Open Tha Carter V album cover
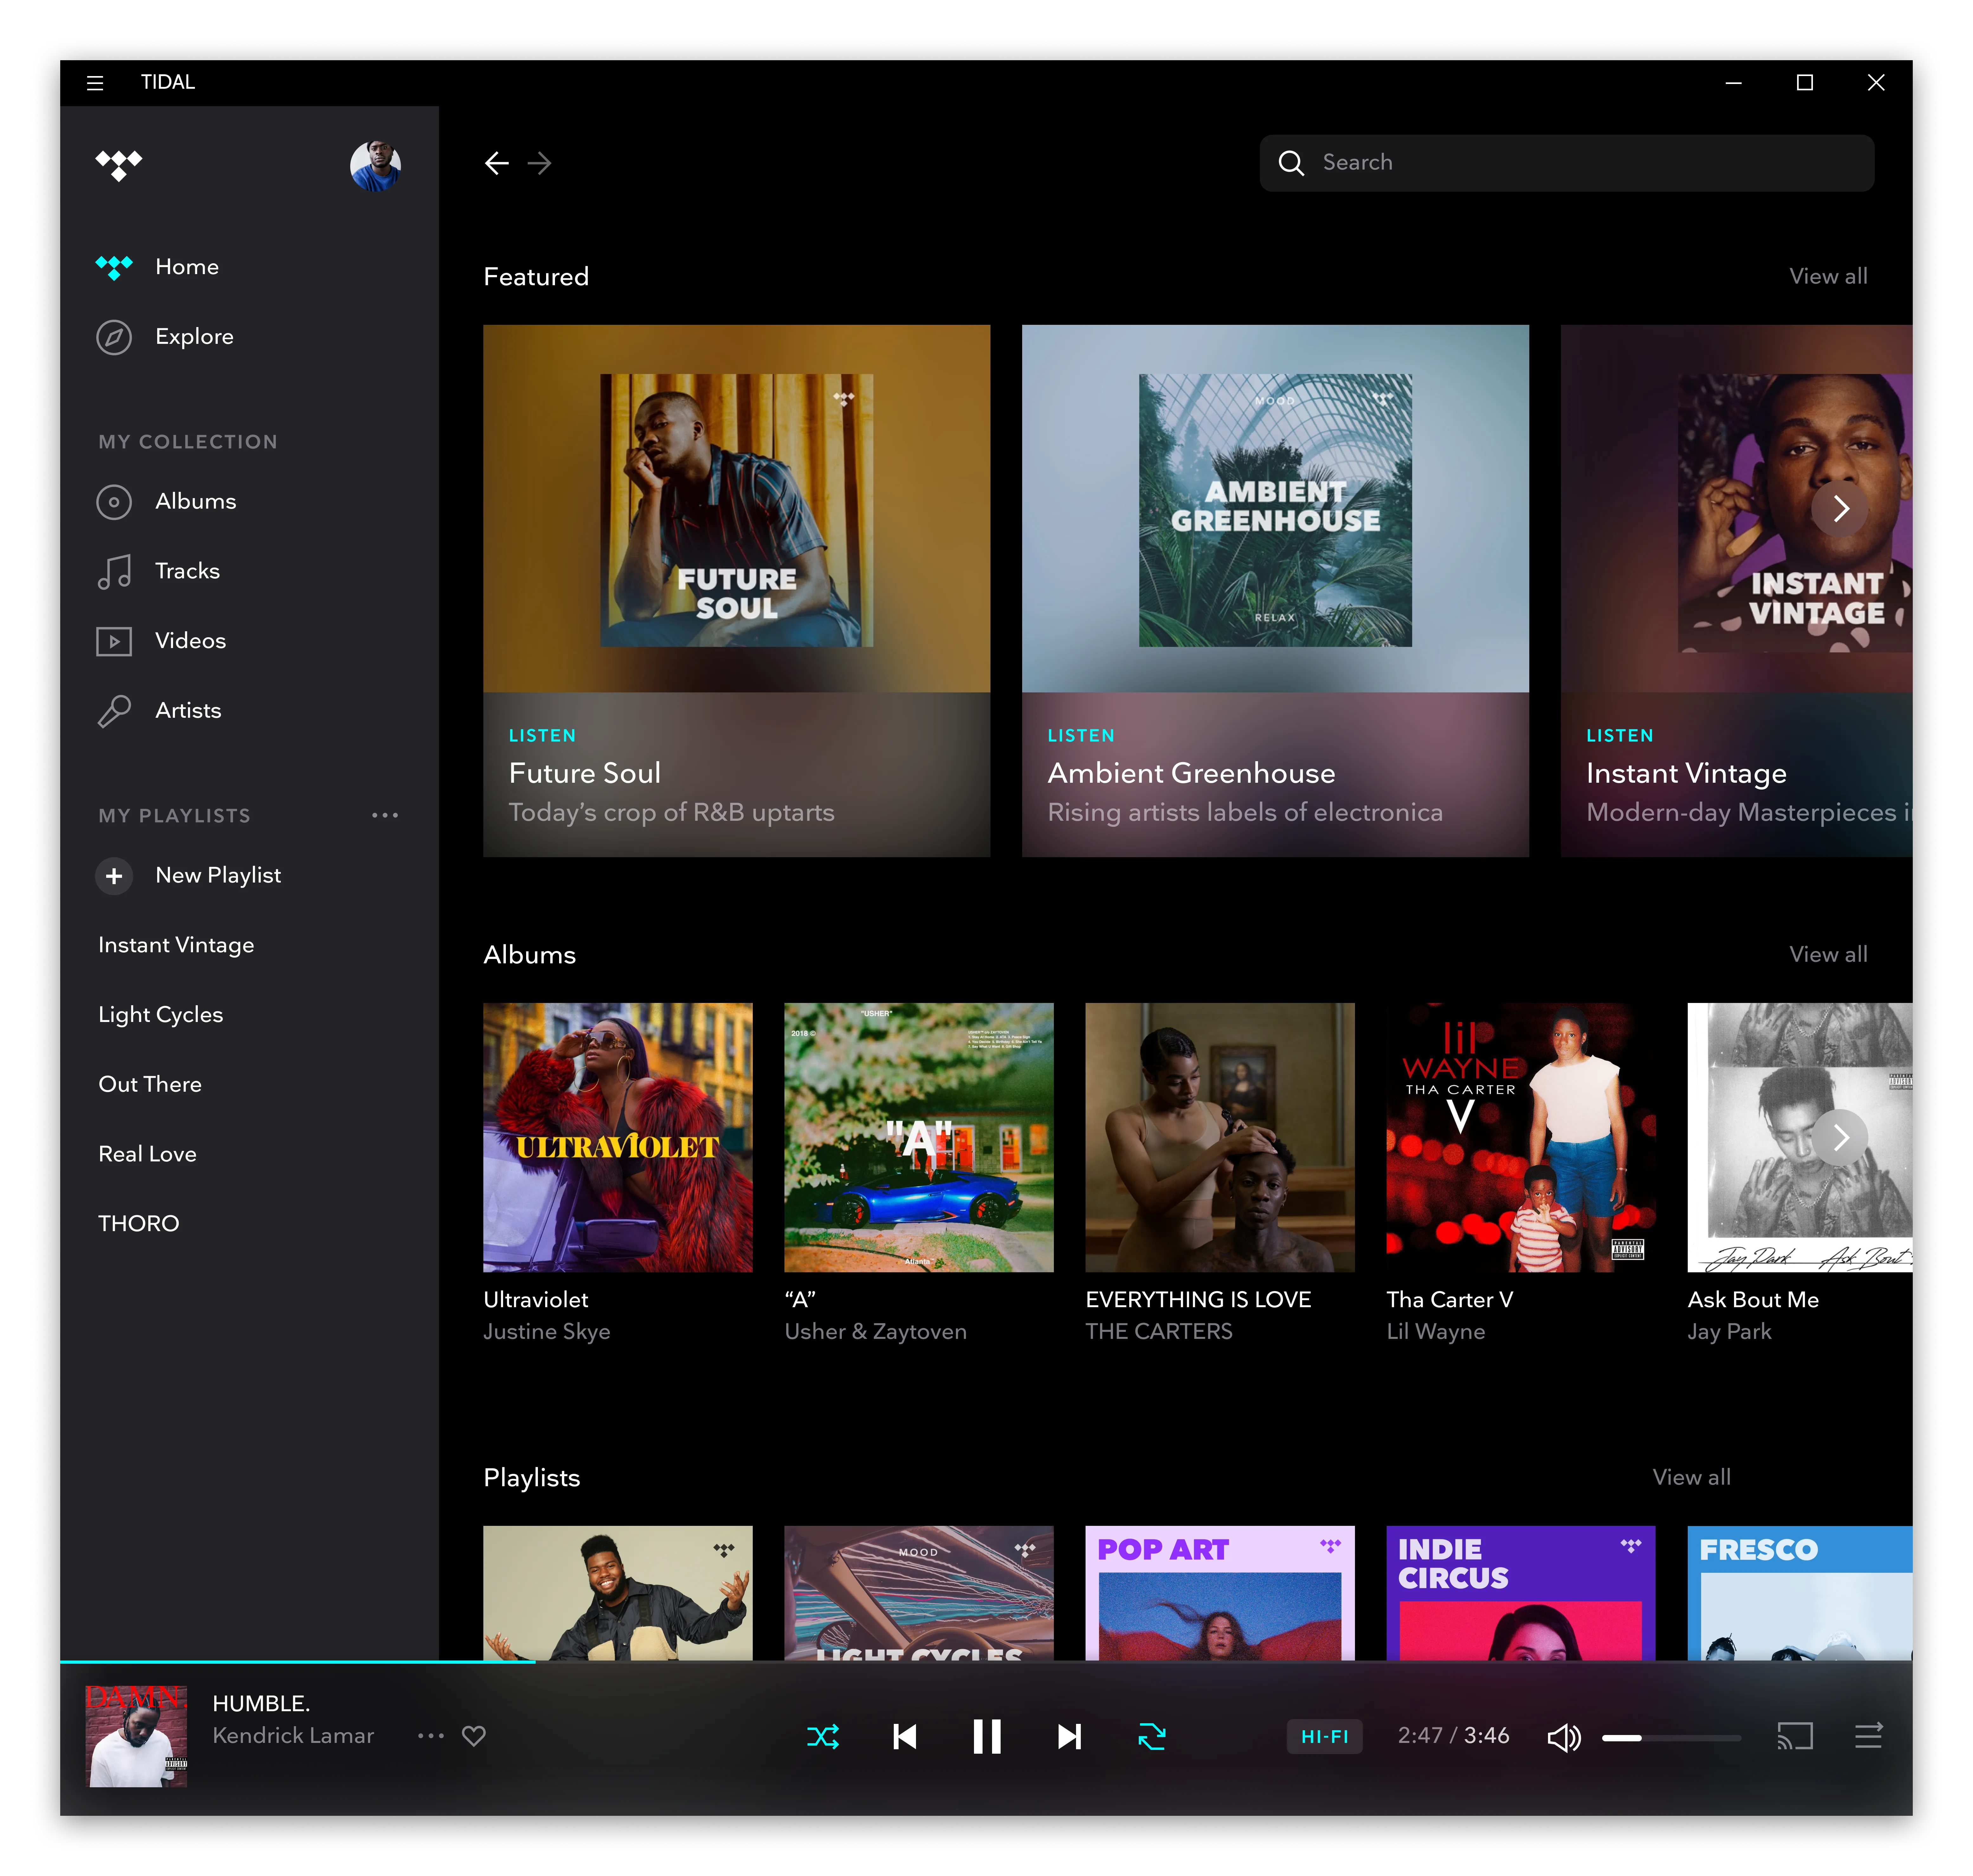 (1521, 1138)
